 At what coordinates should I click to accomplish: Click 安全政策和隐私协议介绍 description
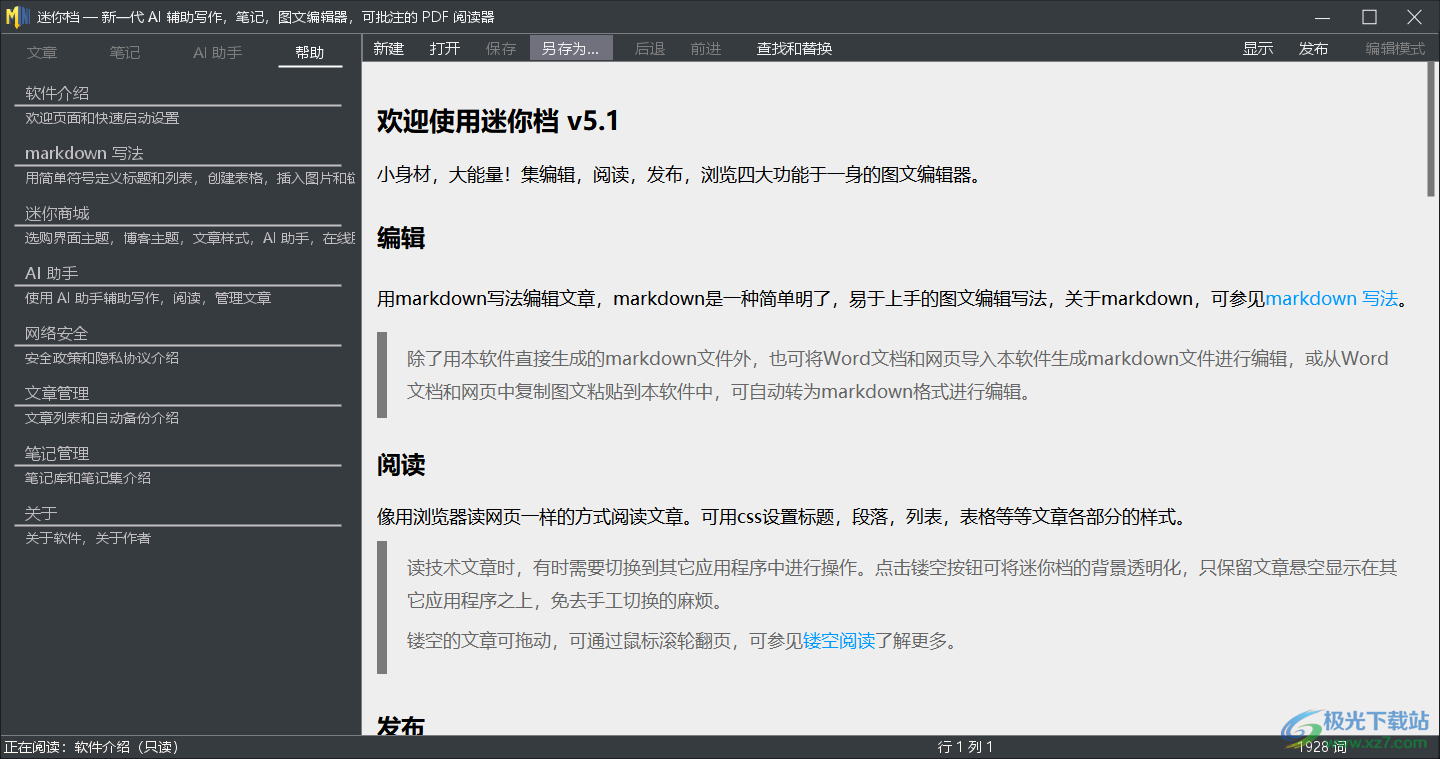tap(102, 358)
